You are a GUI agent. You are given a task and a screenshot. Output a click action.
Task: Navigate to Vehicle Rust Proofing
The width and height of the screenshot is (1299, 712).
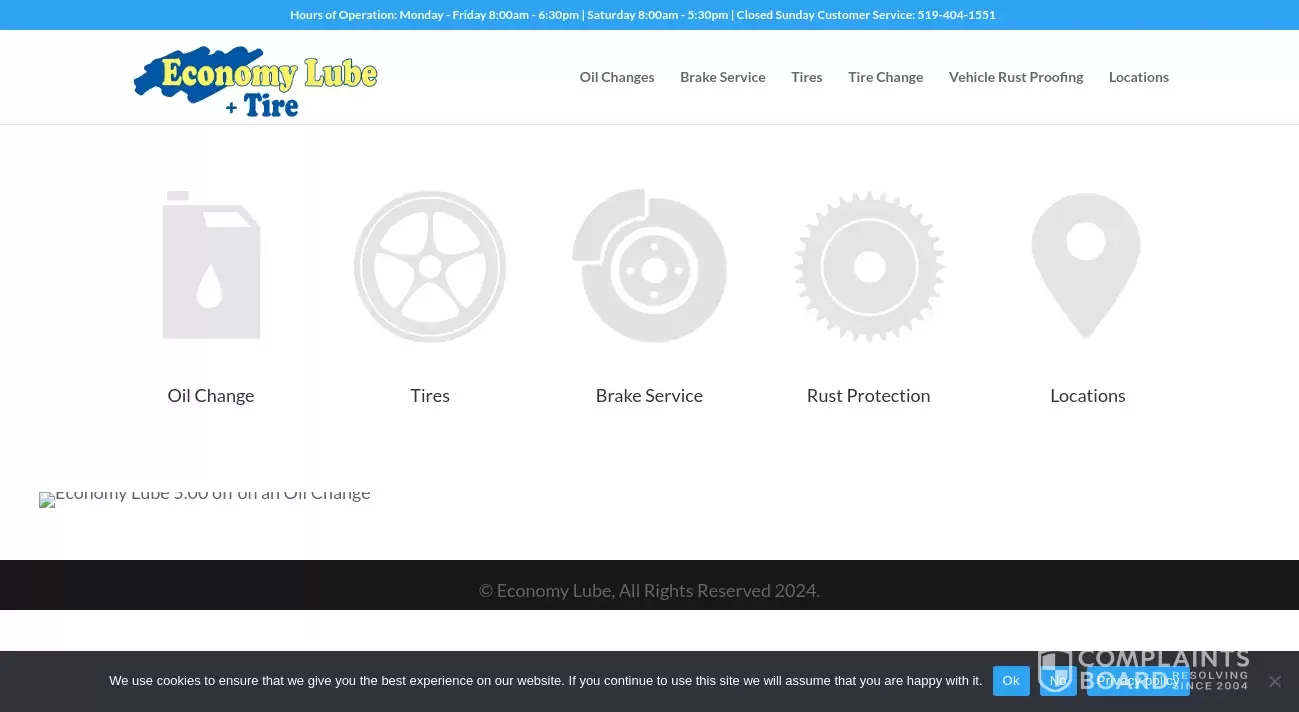pyautogui.click(x=1016, y=77)
